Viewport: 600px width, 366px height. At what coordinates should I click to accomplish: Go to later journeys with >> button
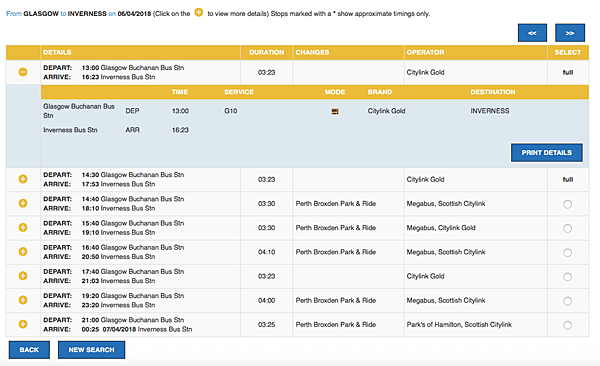(x=570, y=33)
